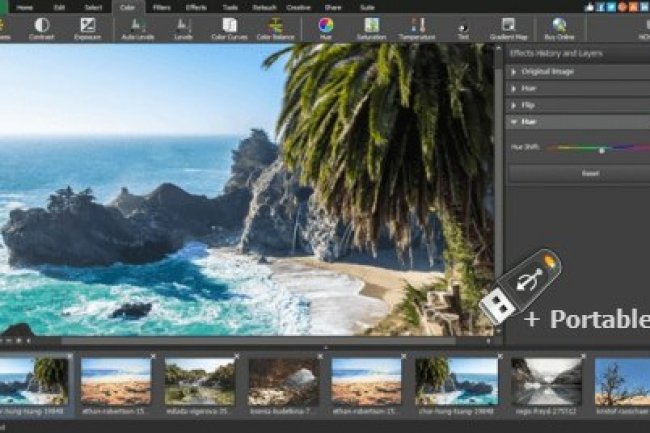Screen dimensions: 650x433
Task: Open the Saturation adjustment
Action: tap(370, 27)
